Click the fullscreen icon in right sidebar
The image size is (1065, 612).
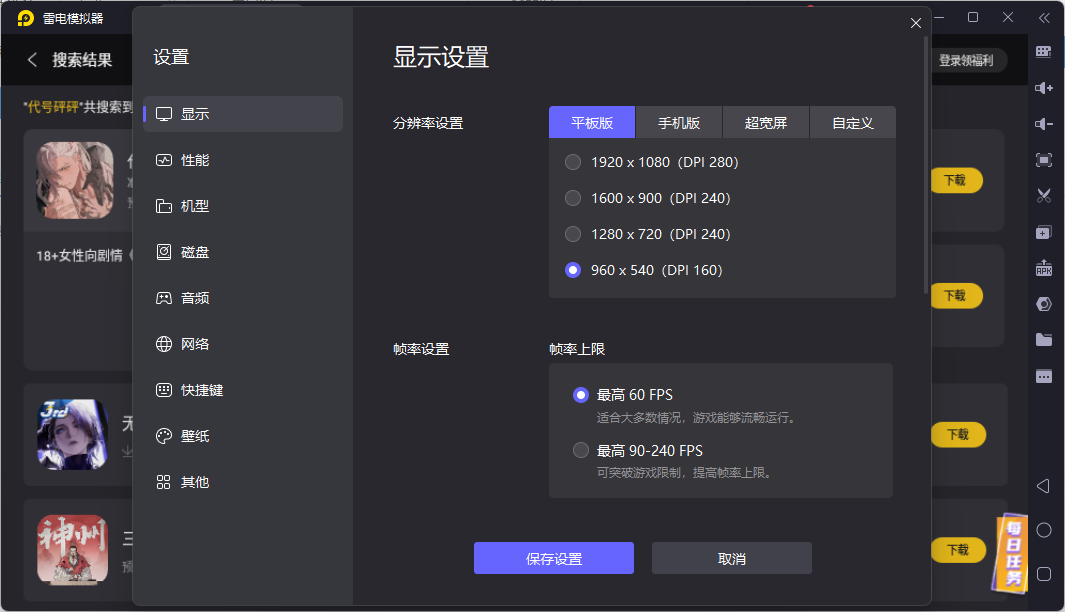[x=1043, y=160]
